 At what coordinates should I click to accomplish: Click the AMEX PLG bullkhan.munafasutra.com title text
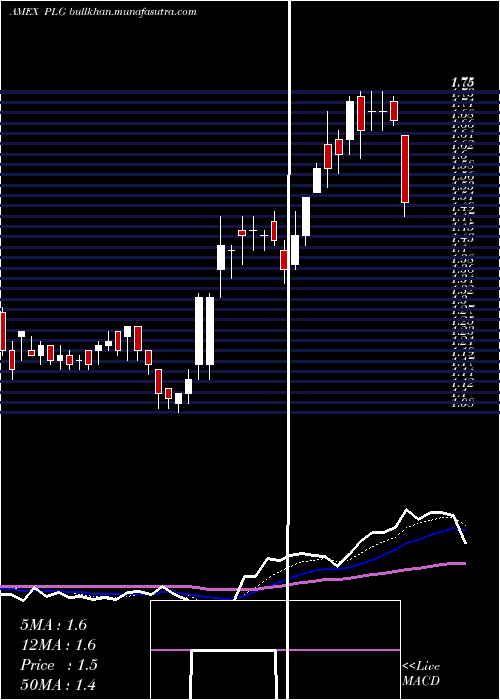103,12
